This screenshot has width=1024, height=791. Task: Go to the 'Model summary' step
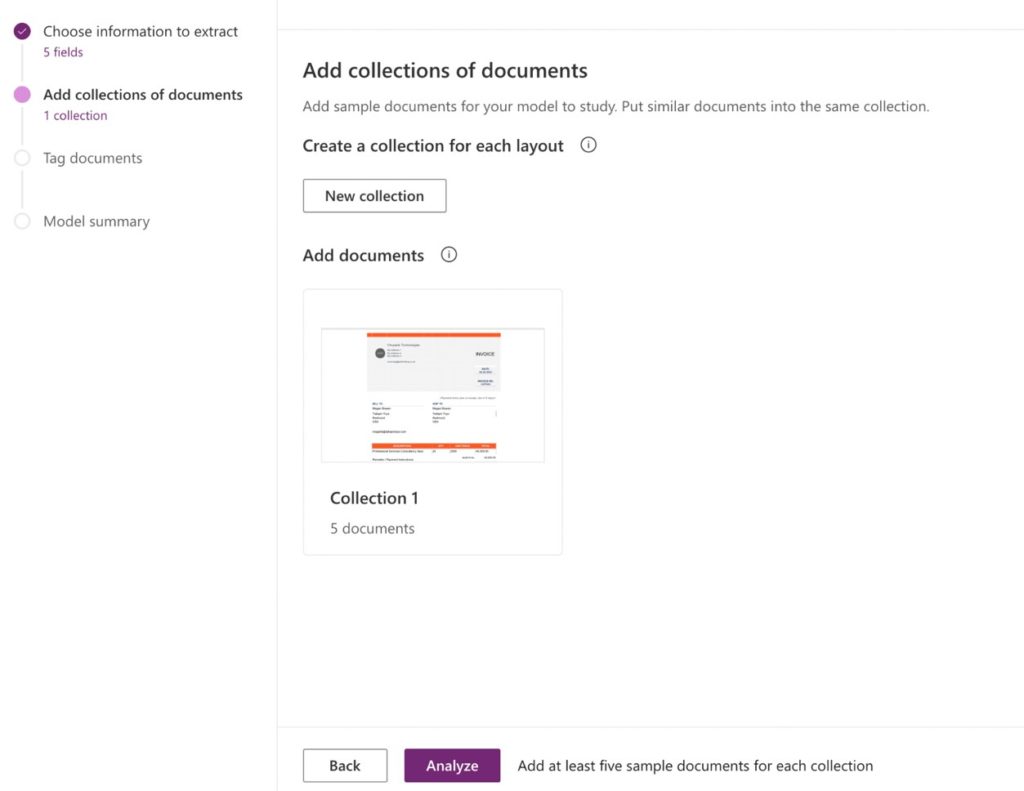click(x=97, y=221)
